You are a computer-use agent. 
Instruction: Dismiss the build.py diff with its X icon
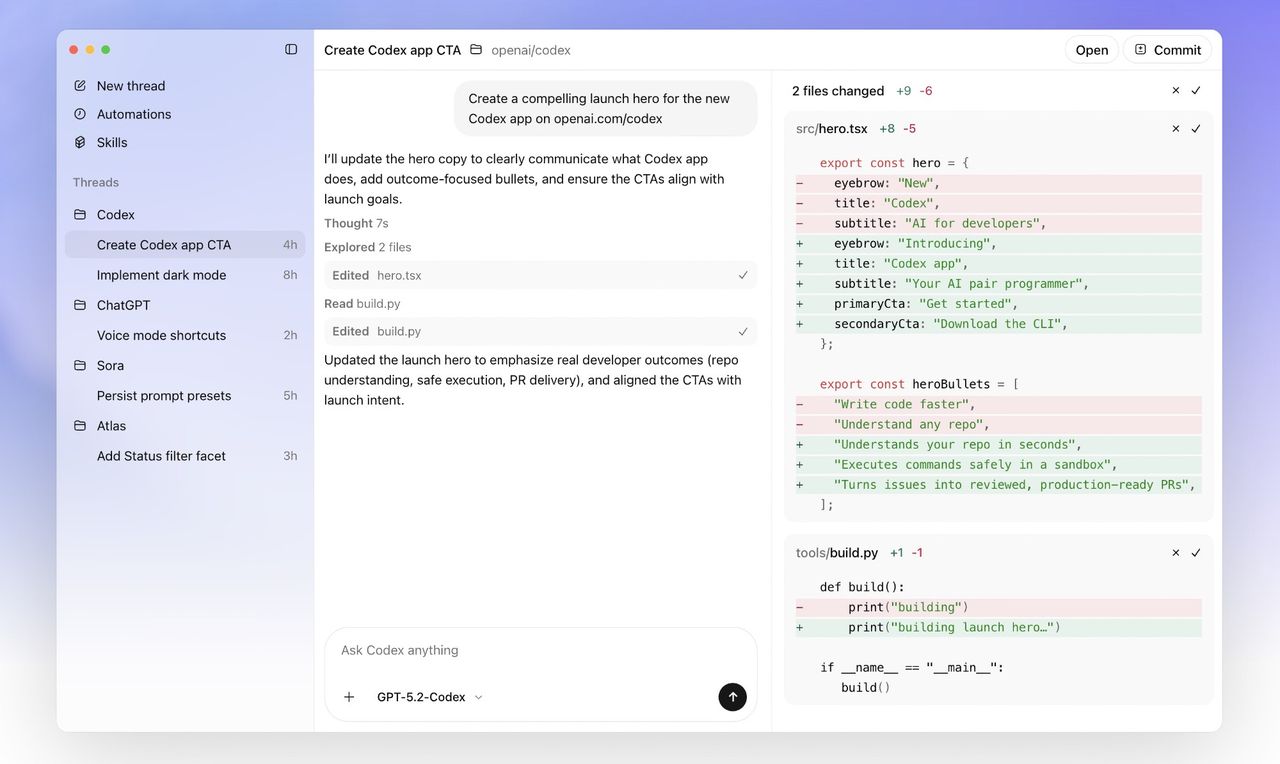1175,552
